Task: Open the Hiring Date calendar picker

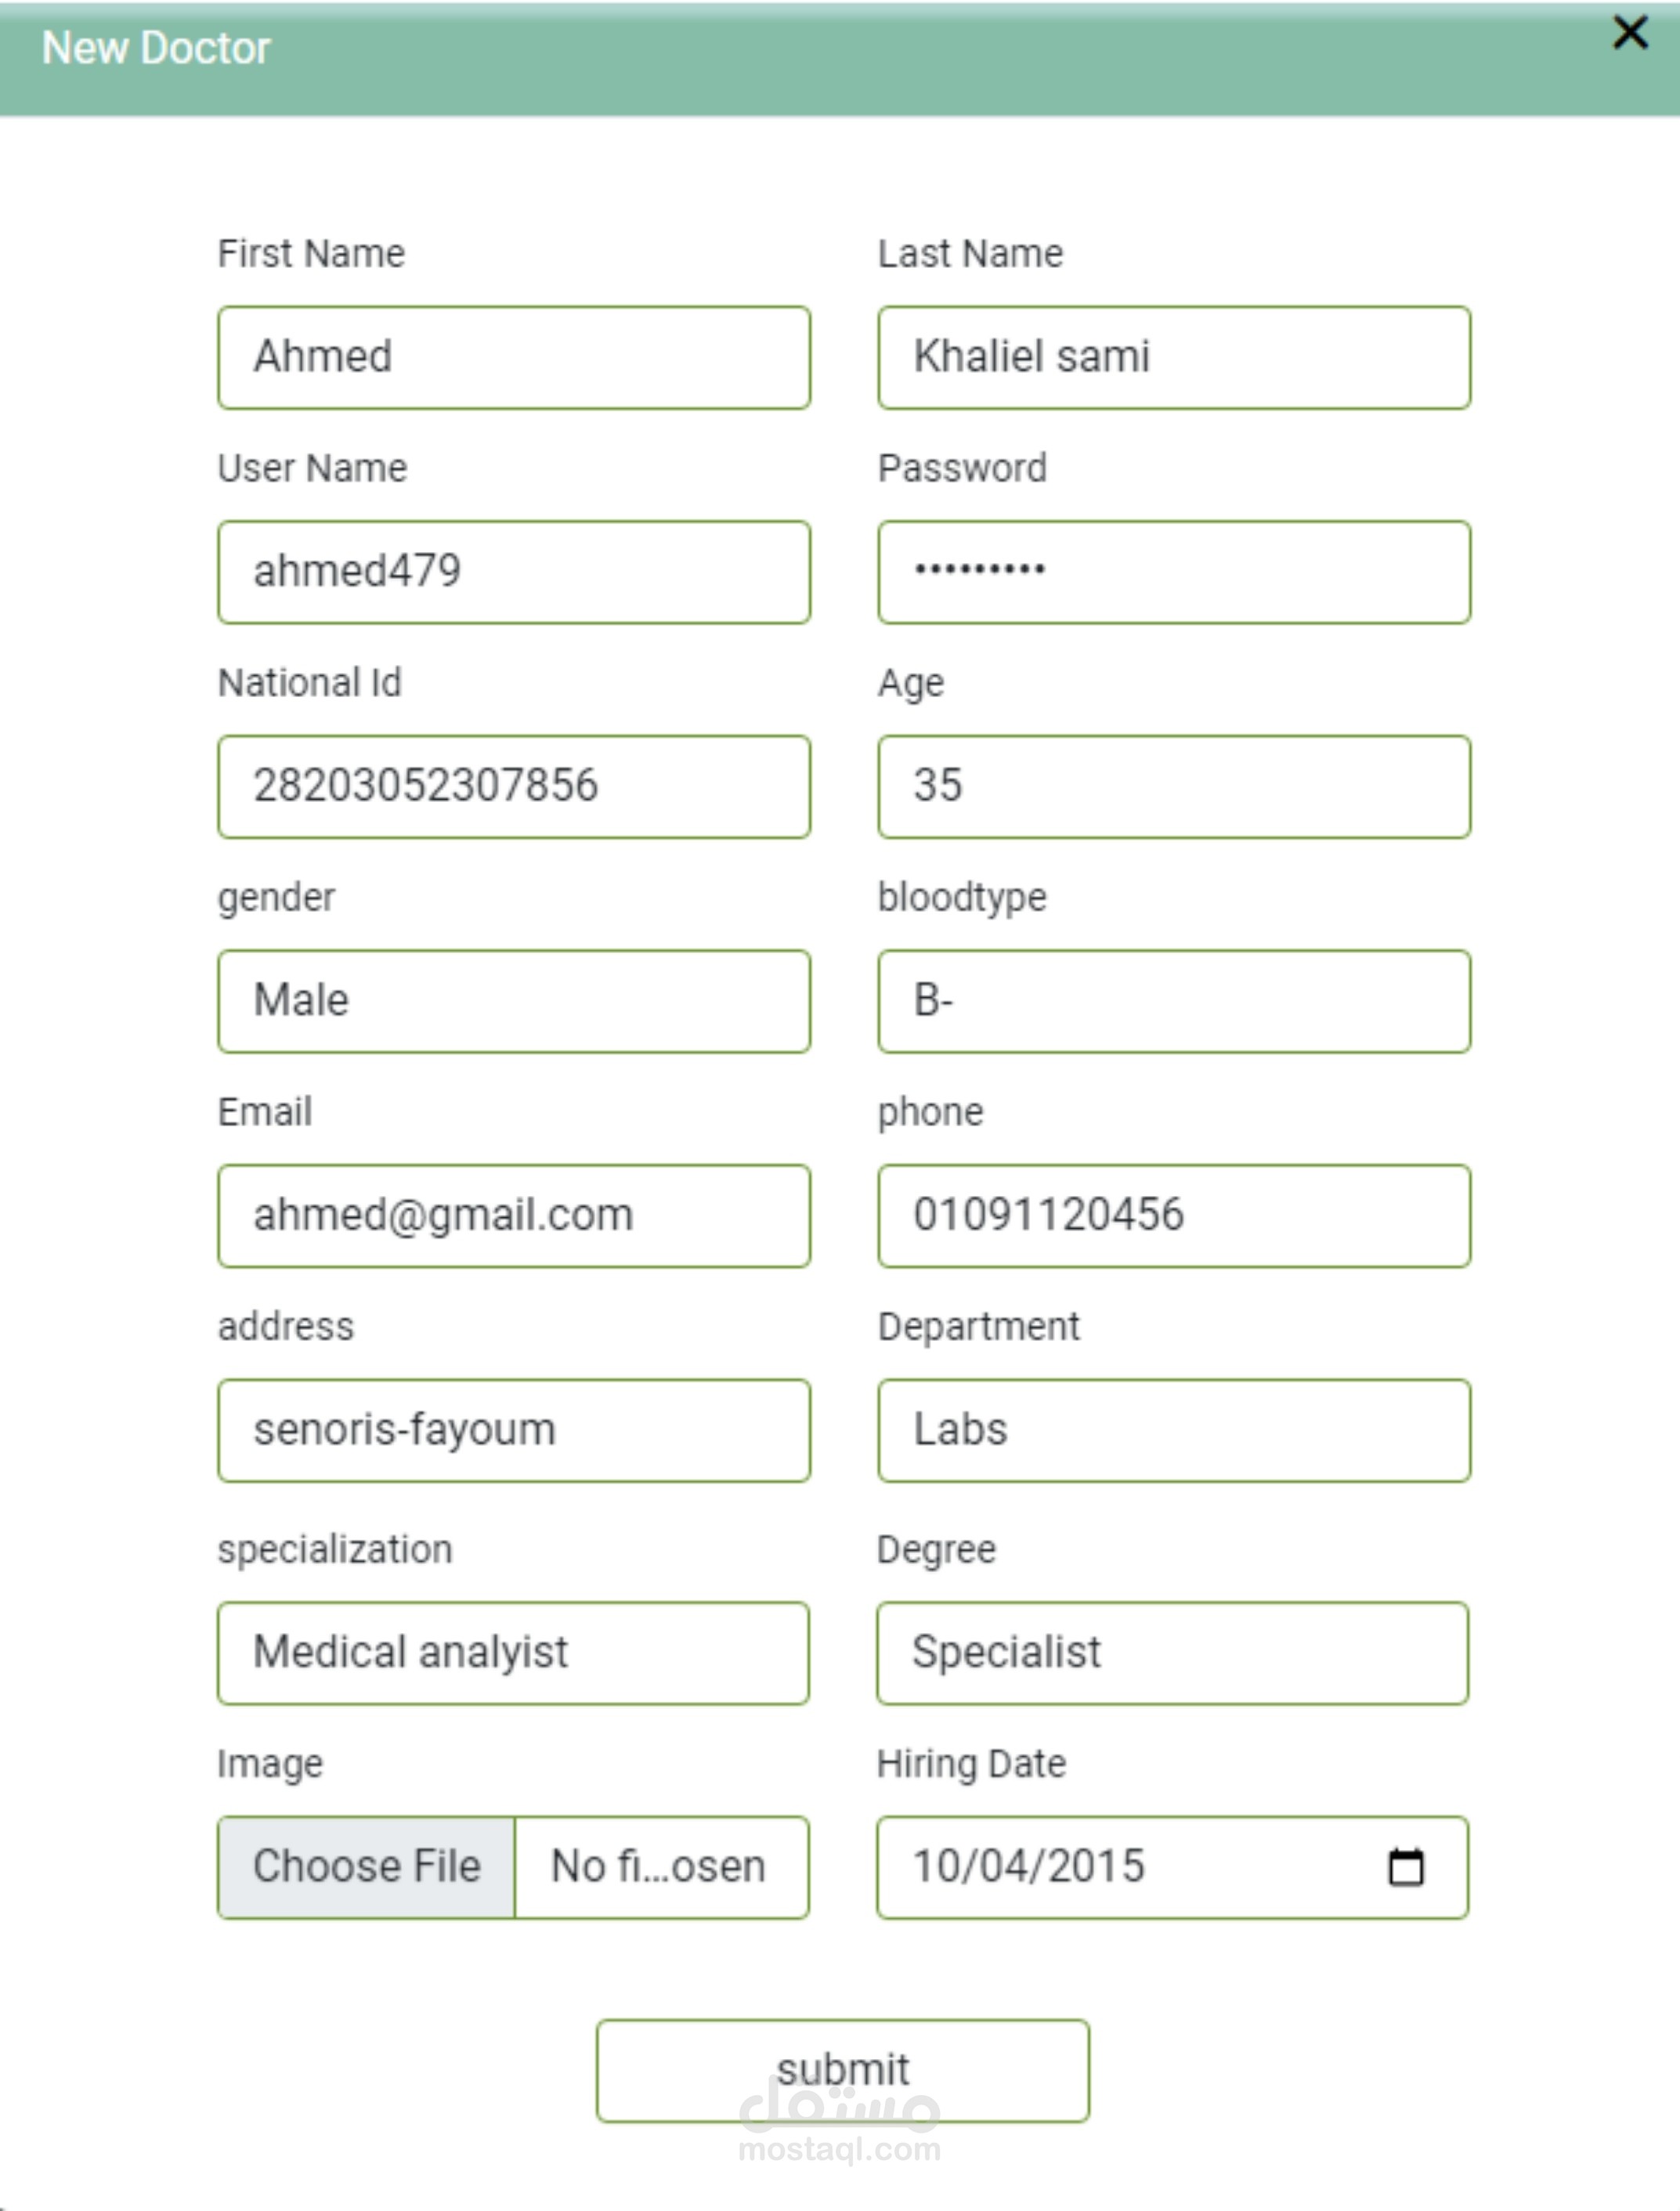Action: coord(1405,1867)
